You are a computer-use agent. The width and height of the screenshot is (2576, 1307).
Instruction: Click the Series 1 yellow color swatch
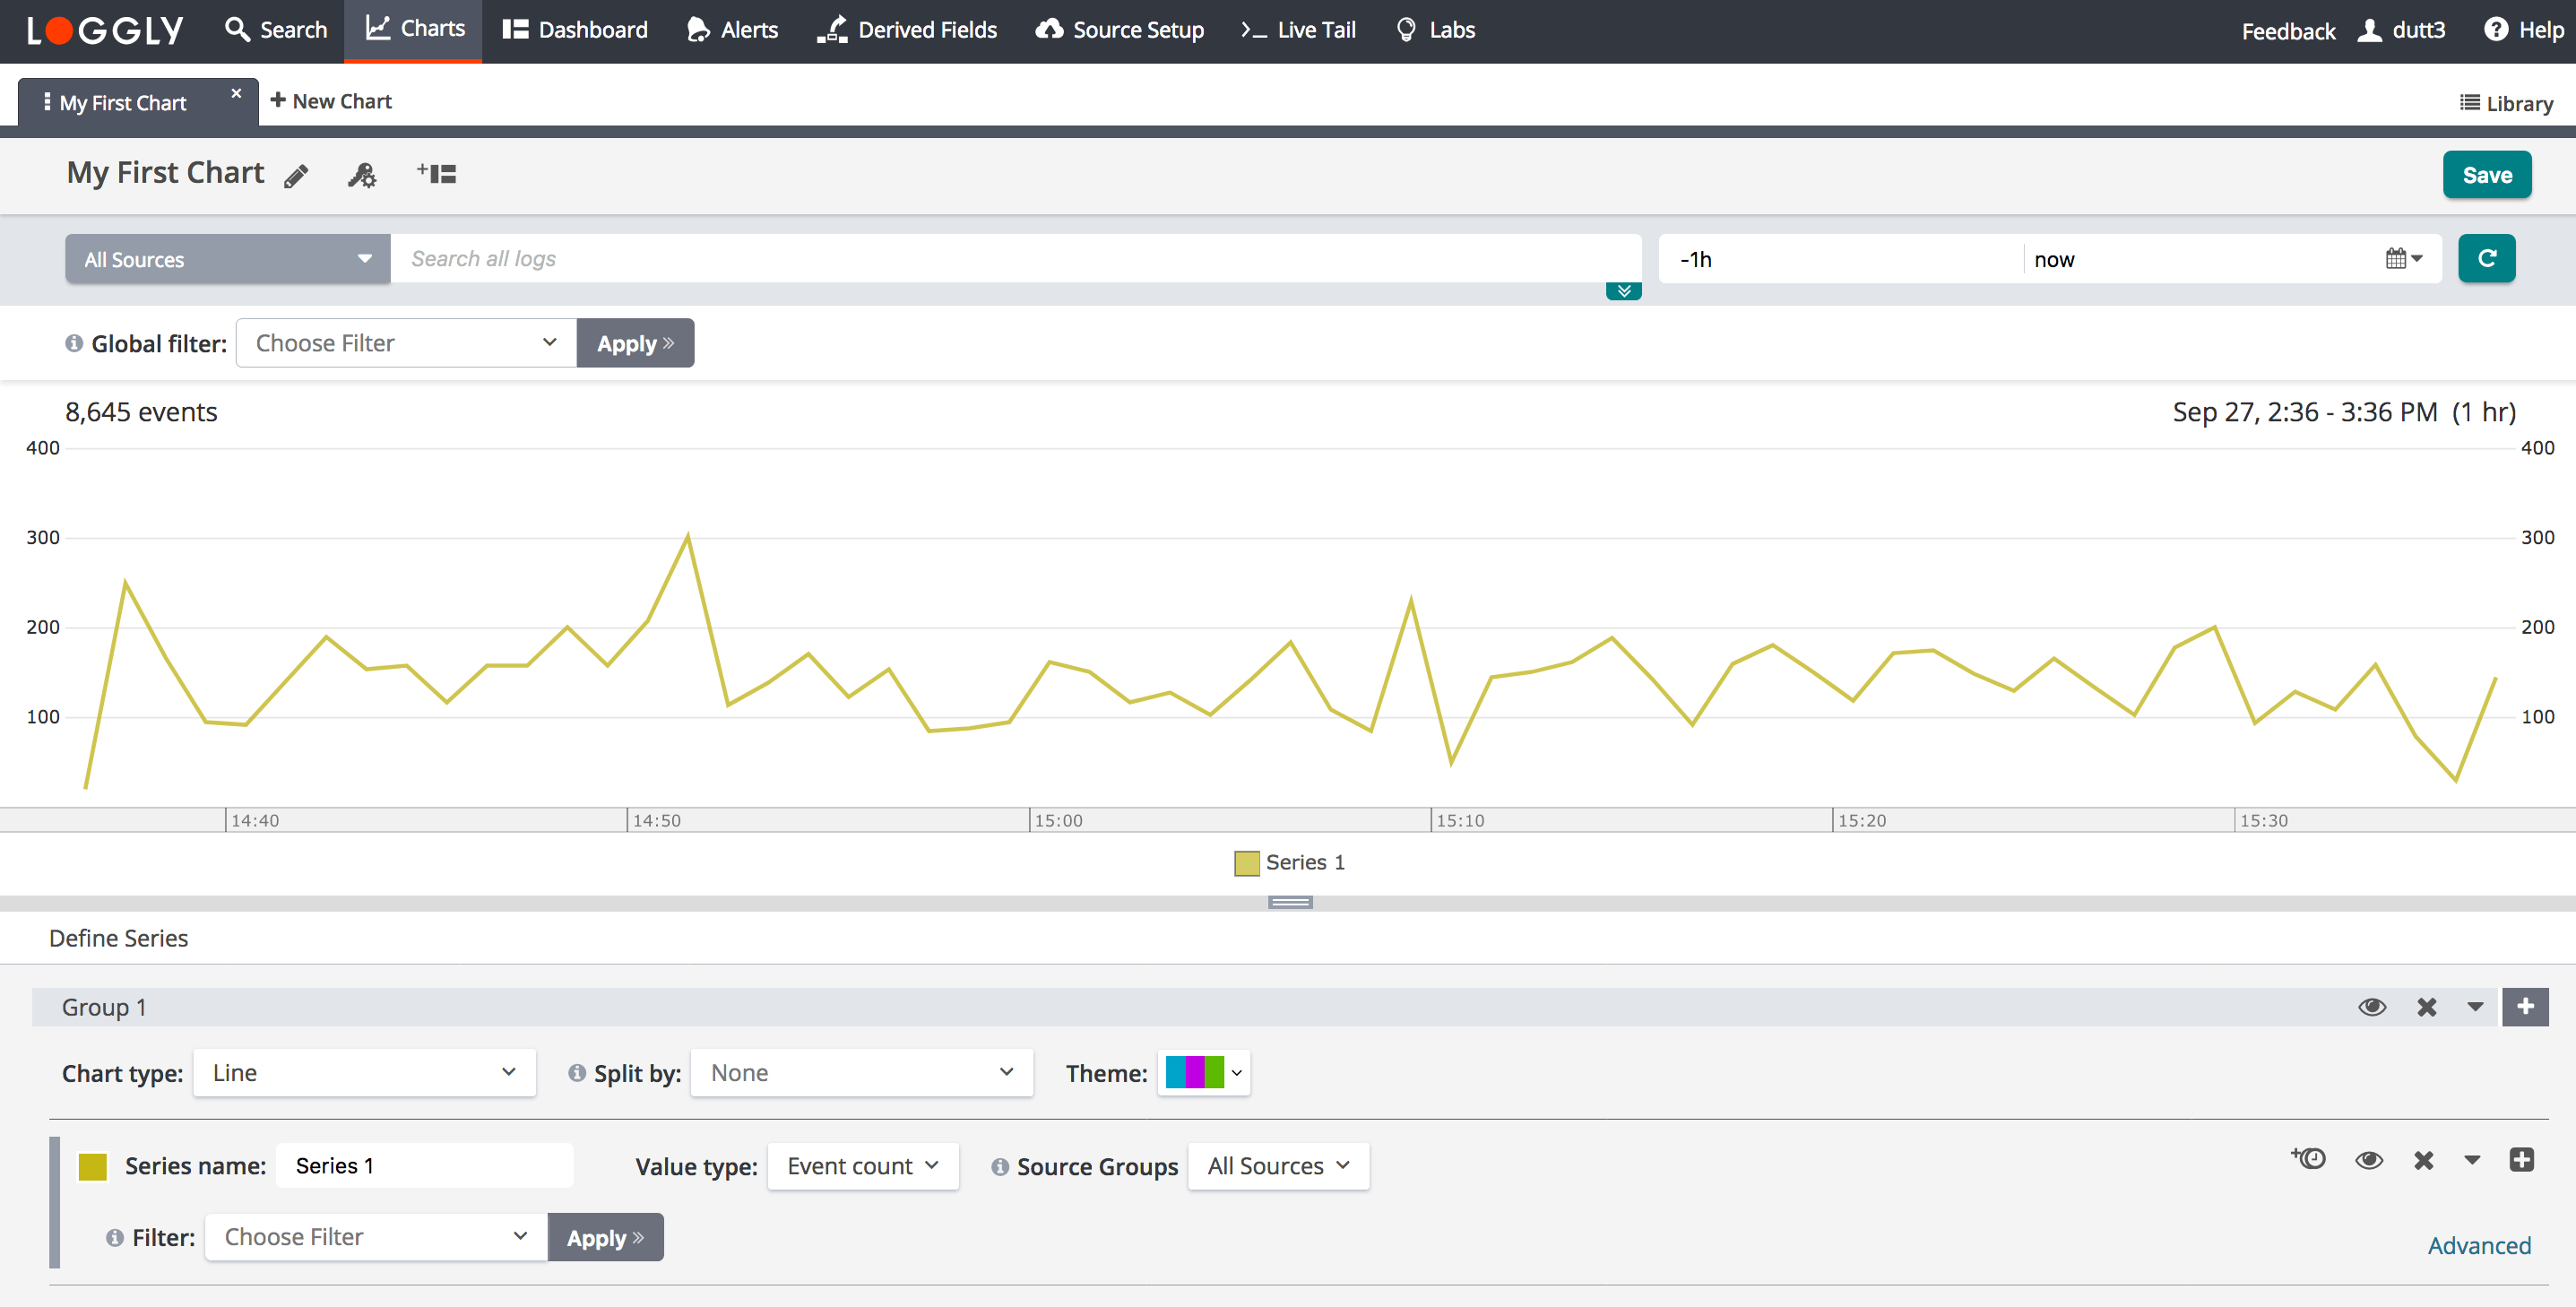pyautogui.click(x=93, y=1166)
